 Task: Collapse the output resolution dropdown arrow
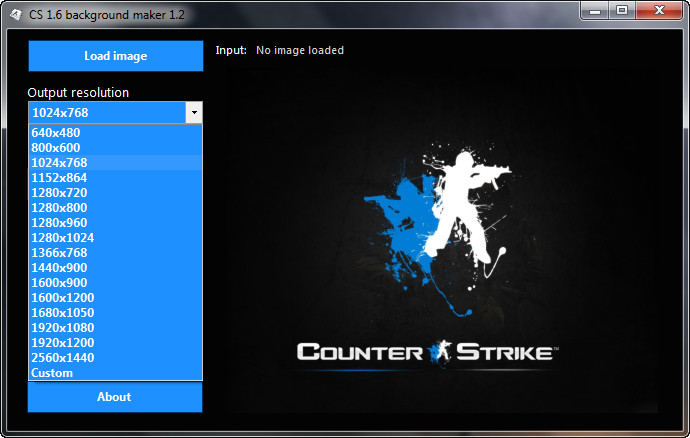pos(194,113)
